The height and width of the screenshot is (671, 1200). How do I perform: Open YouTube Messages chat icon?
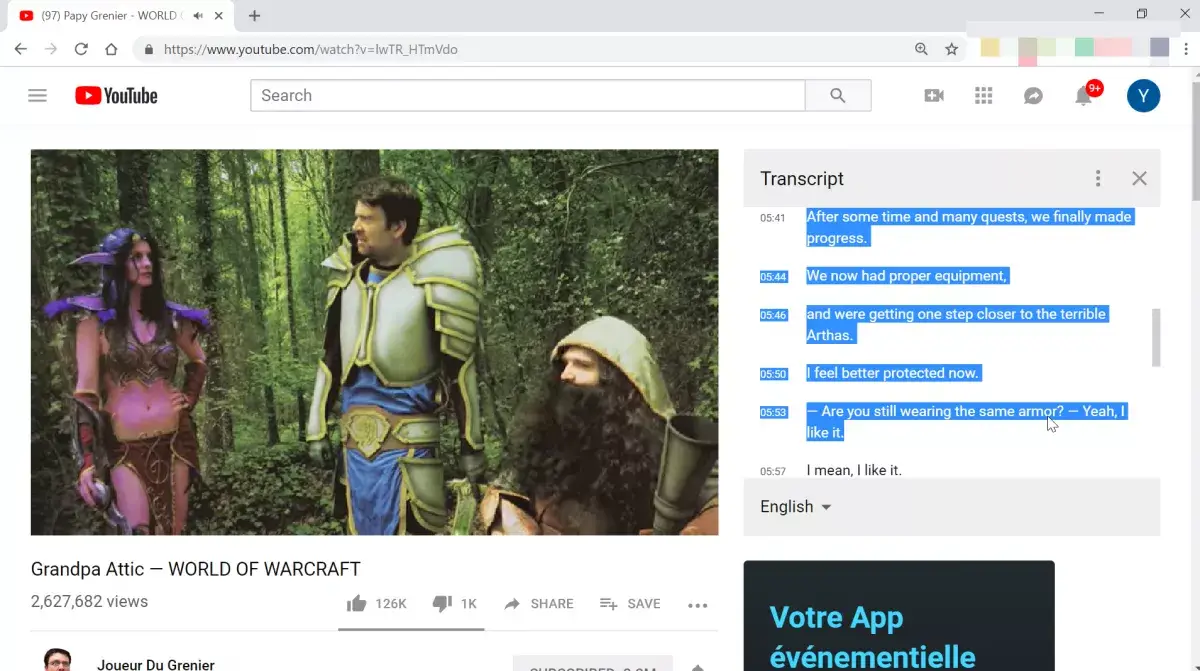1033,95
